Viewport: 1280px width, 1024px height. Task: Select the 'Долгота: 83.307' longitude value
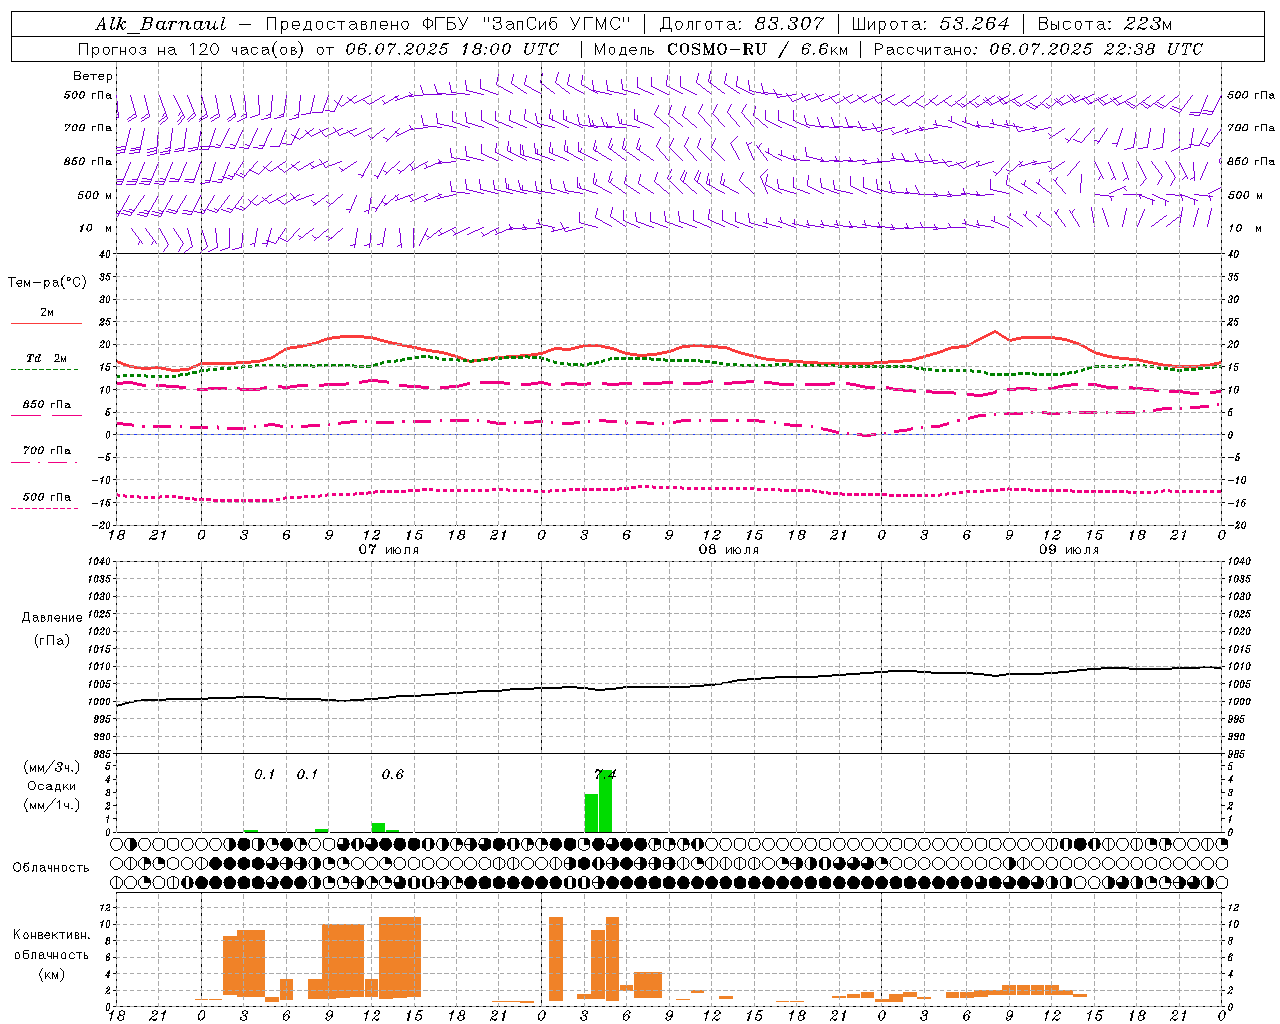click(742, 24)
